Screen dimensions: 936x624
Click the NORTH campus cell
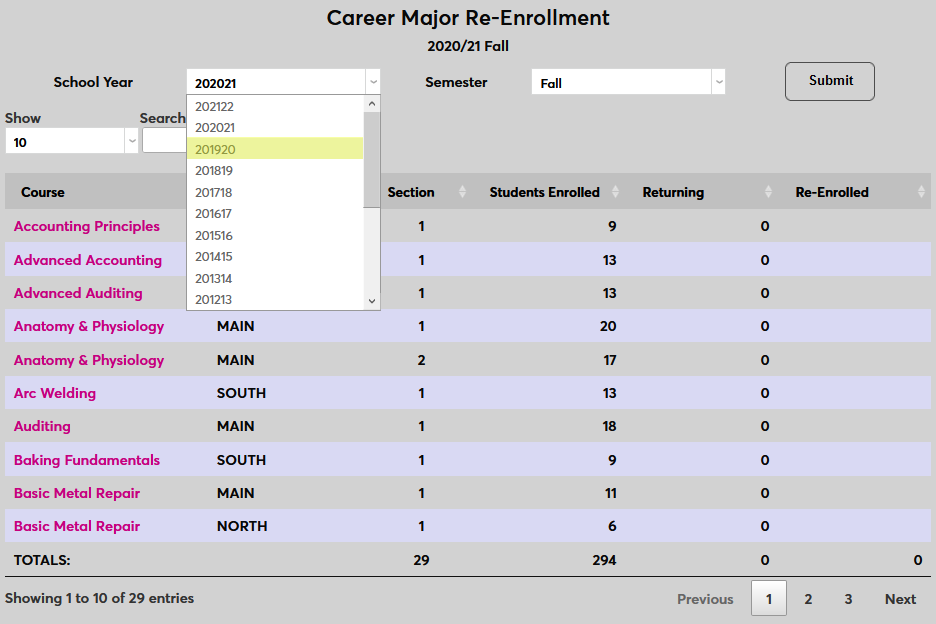coord(242,526)
